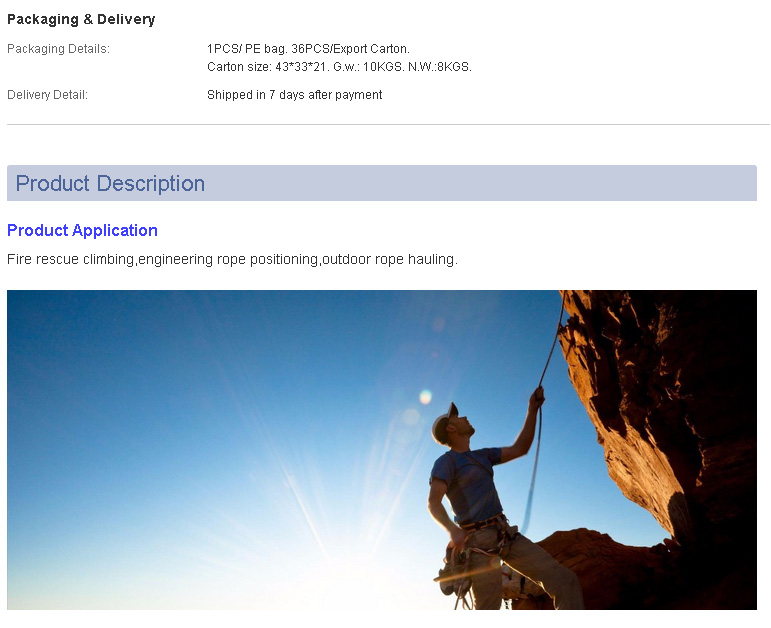The height and width of the screenshot is (628, 771).
Task: Click the climber's blue t-shirt
Action: click(x=467, y=484)
